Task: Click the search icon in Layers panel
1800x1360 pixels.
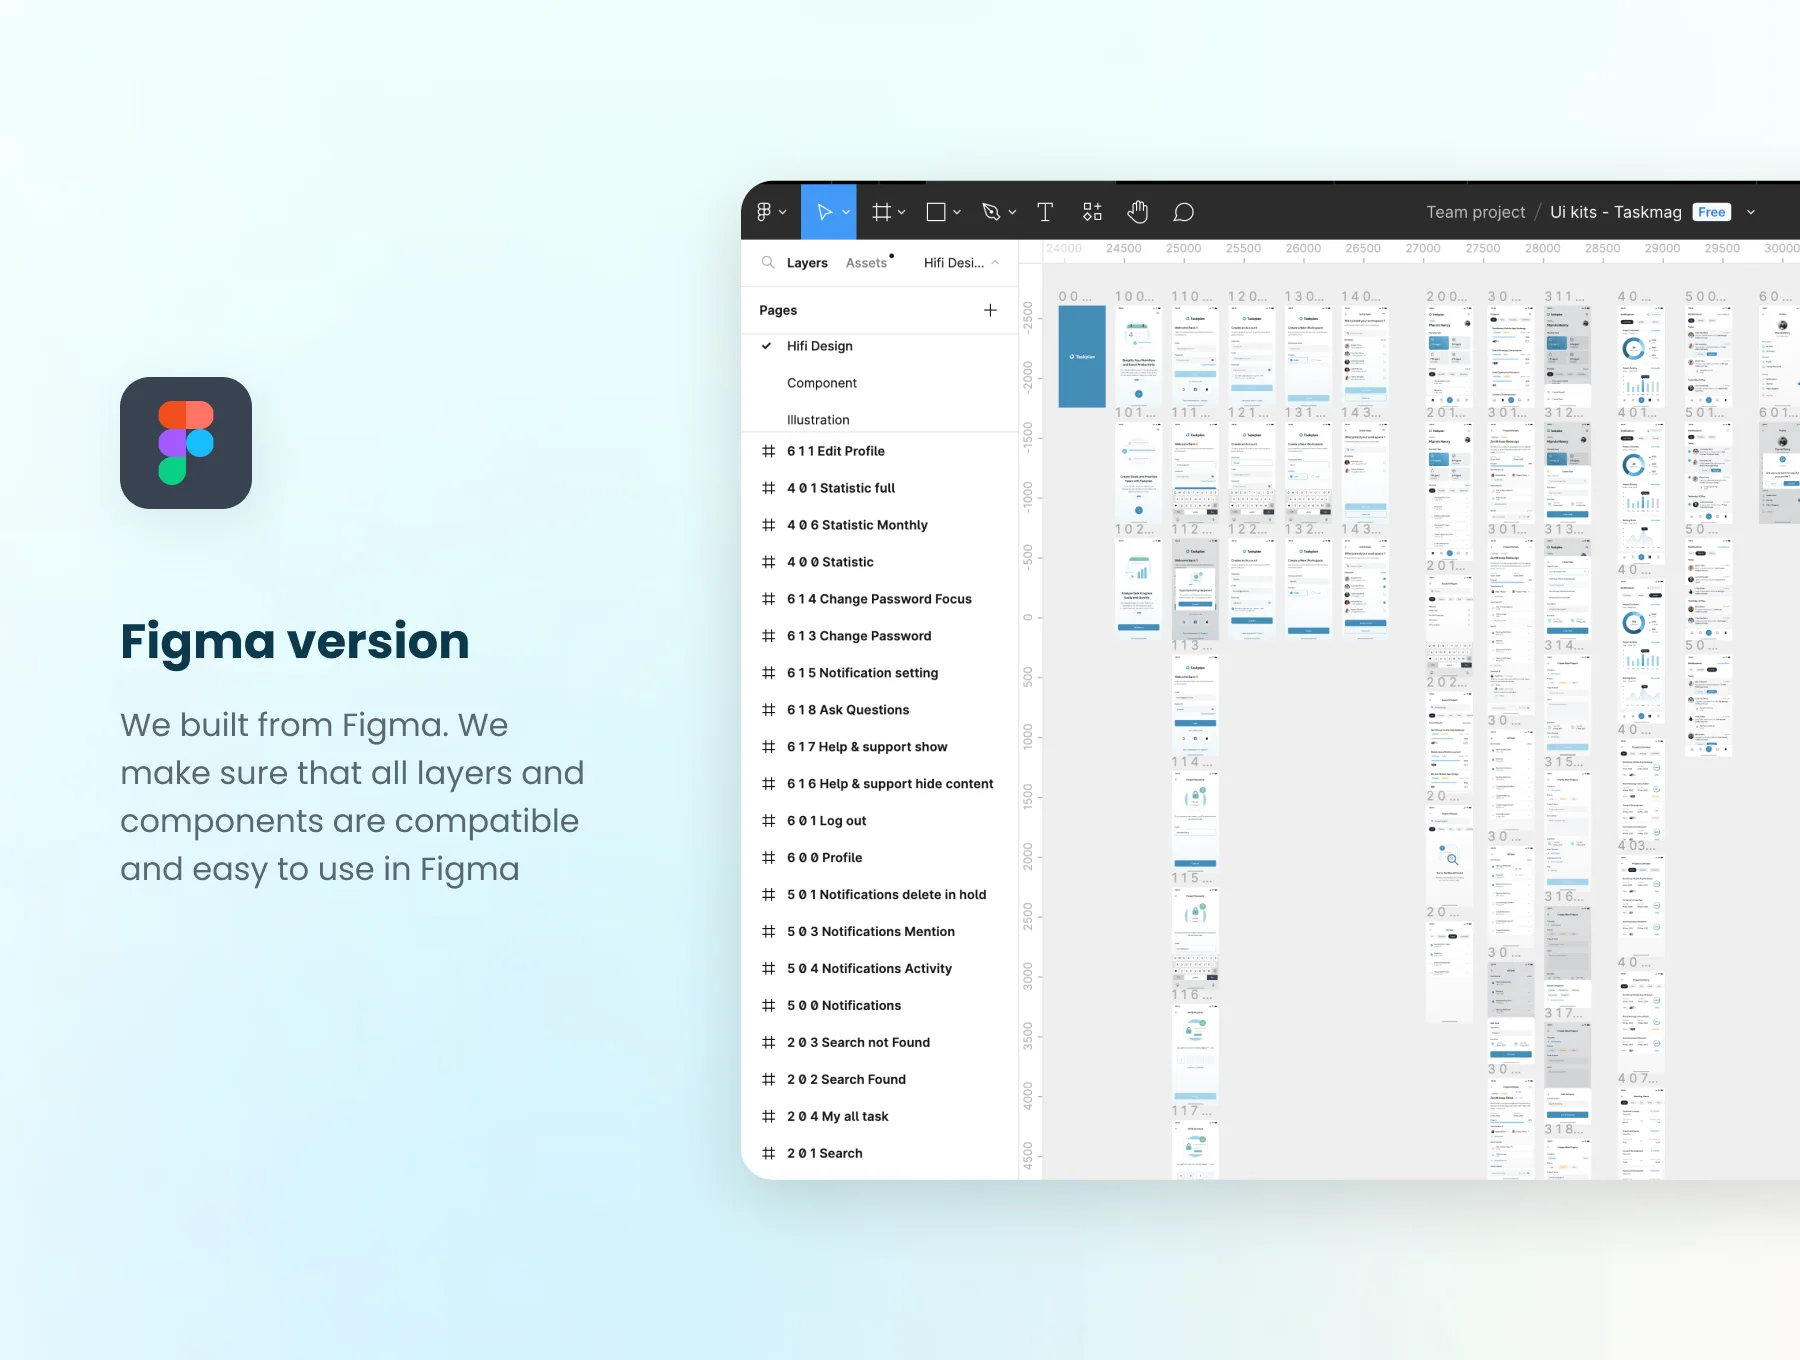Action: point(768,262)
